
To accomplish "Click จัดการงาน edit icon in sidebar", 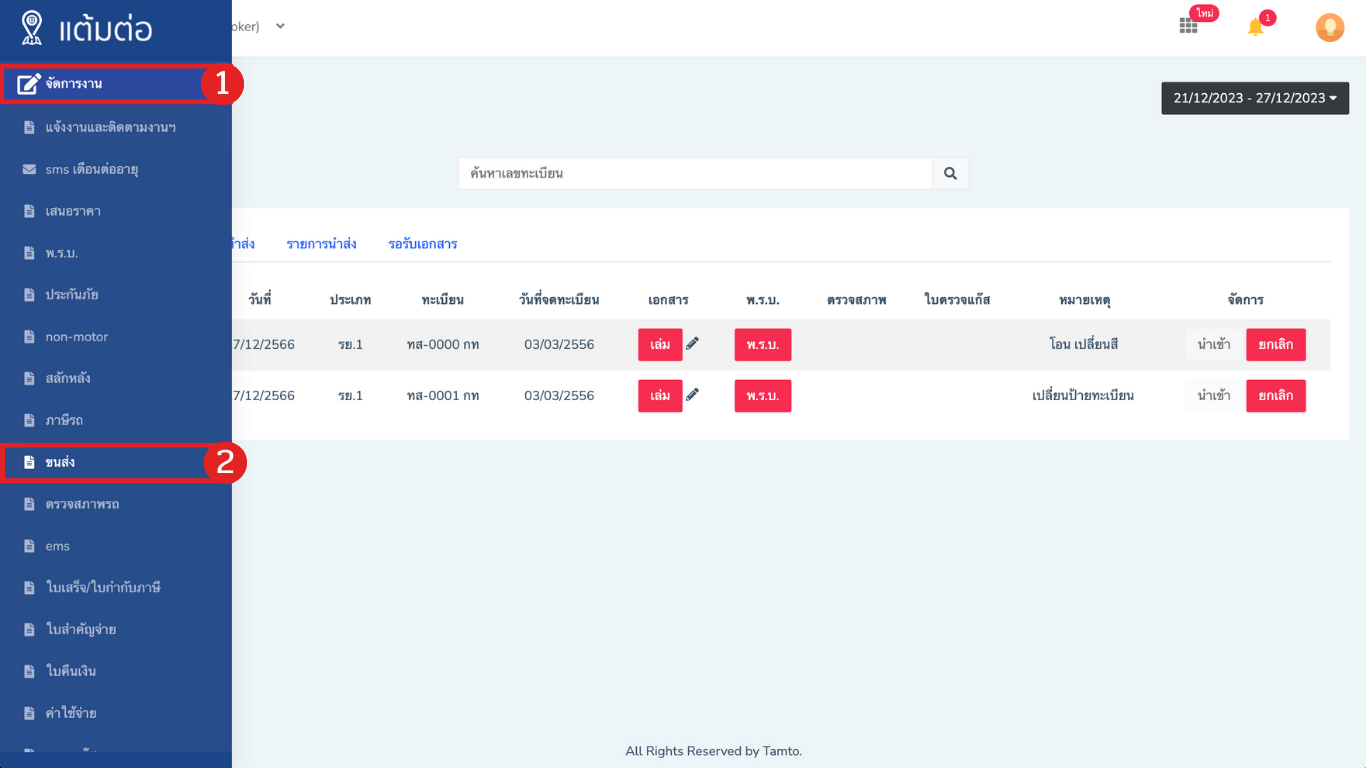I will tap(29, 84).
